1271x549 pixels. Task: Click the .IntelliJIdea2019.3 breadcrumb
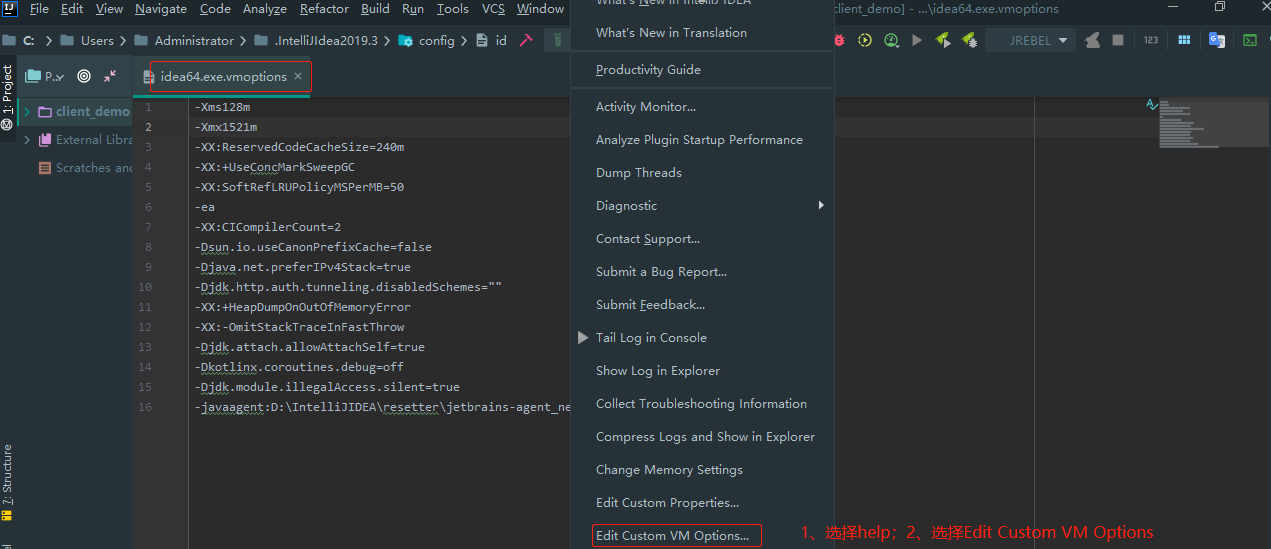tap(315, 41)
